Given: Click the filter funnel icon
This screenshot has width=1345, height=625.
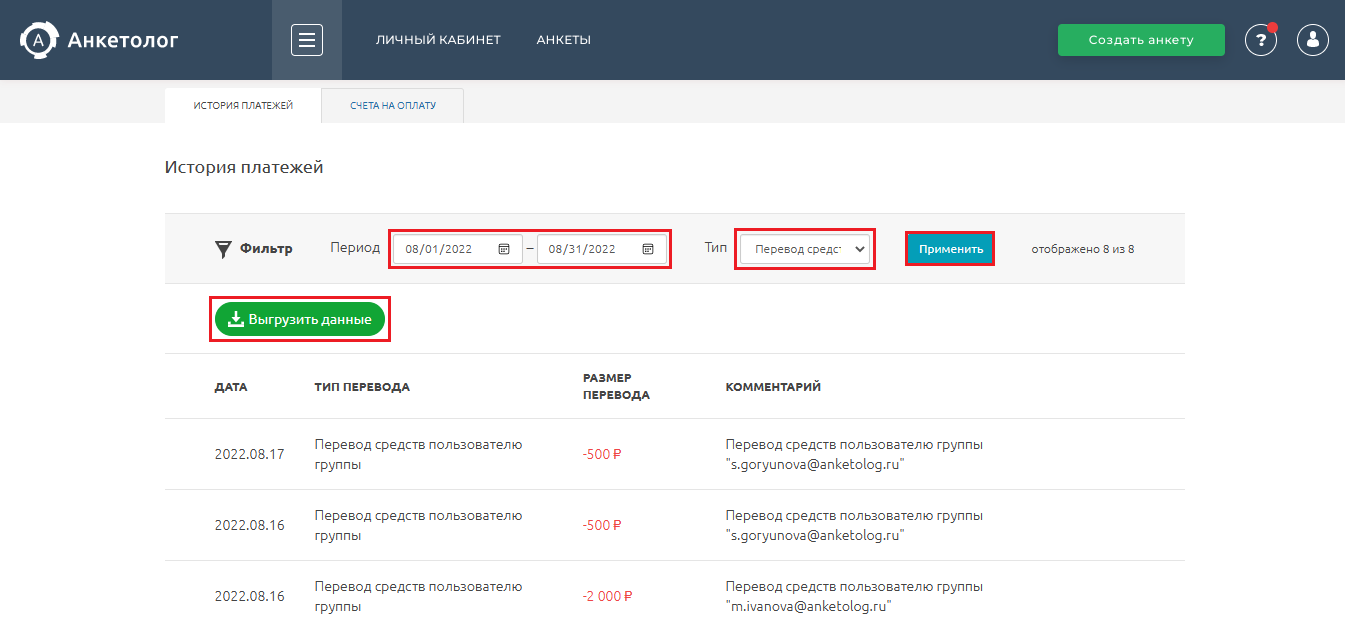Looking at the screenshot, I should click(x=225, y=249).
